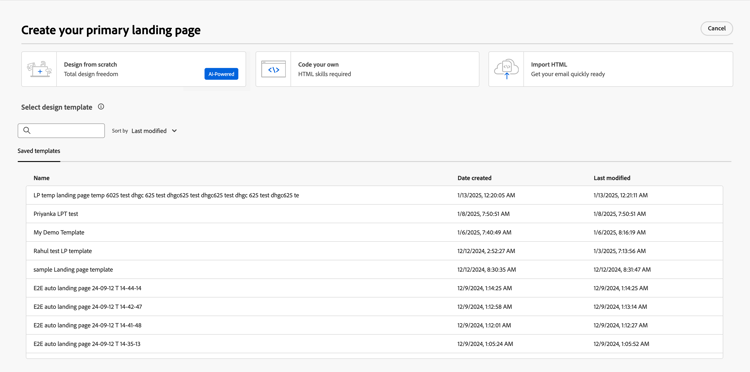Viewport: 750px width, 372px height.
Task: Click into the template search field
Action: [x=61, y=131]
